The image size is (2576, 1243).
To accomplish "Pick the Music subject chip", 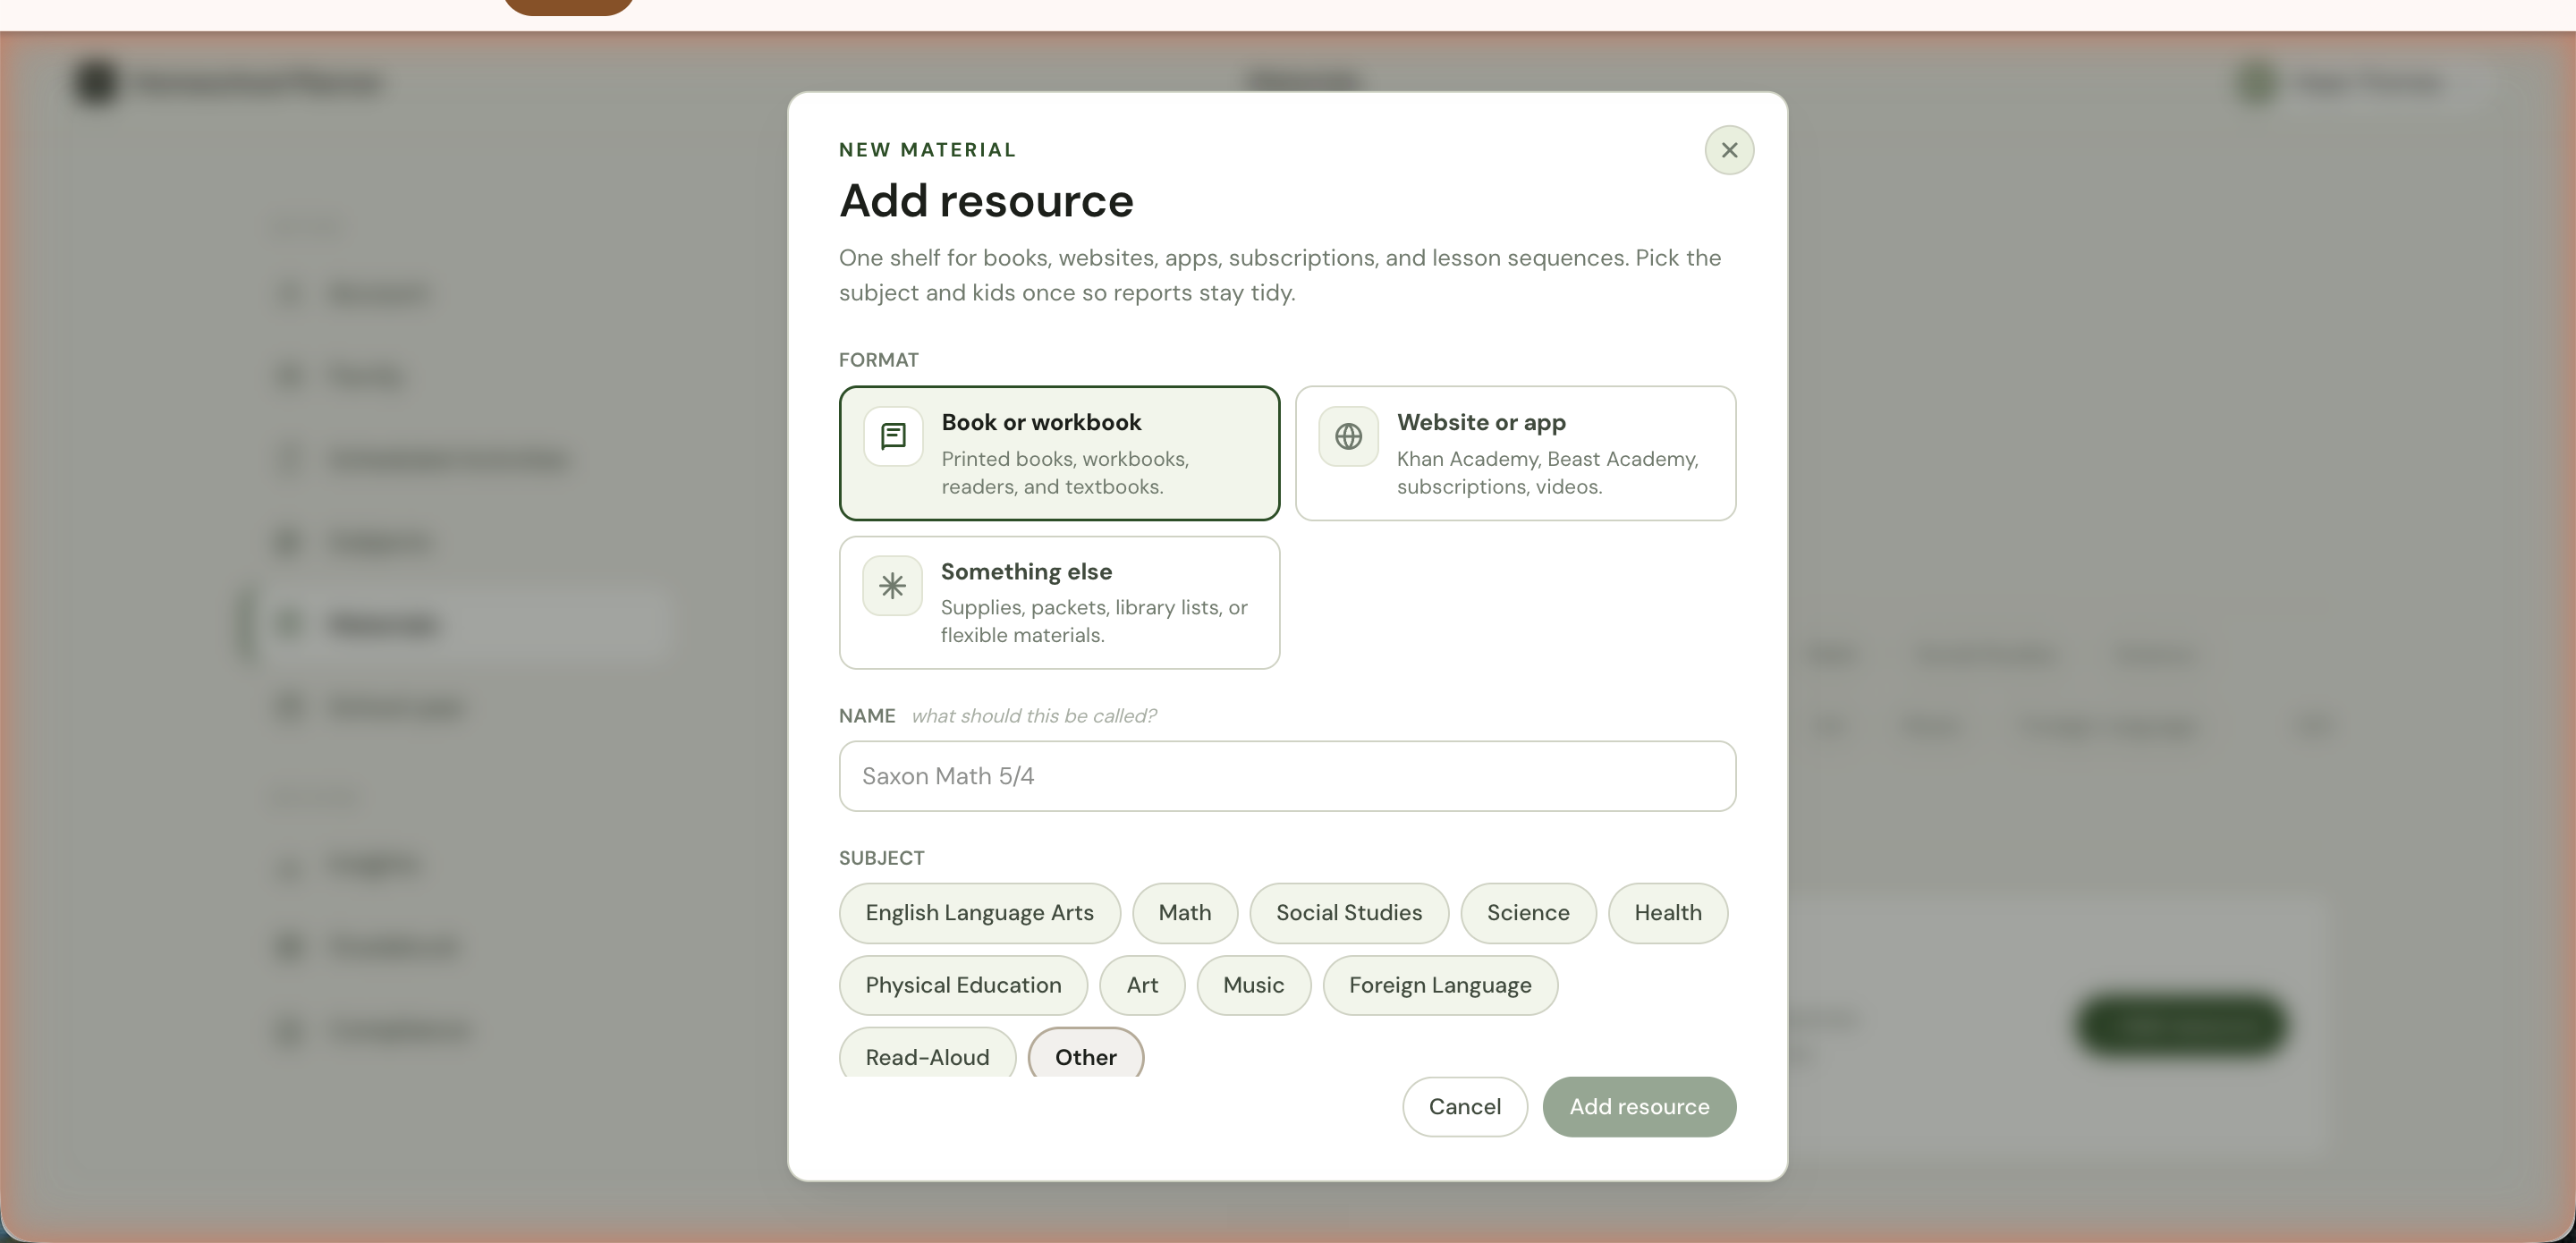I will 1254,985.
